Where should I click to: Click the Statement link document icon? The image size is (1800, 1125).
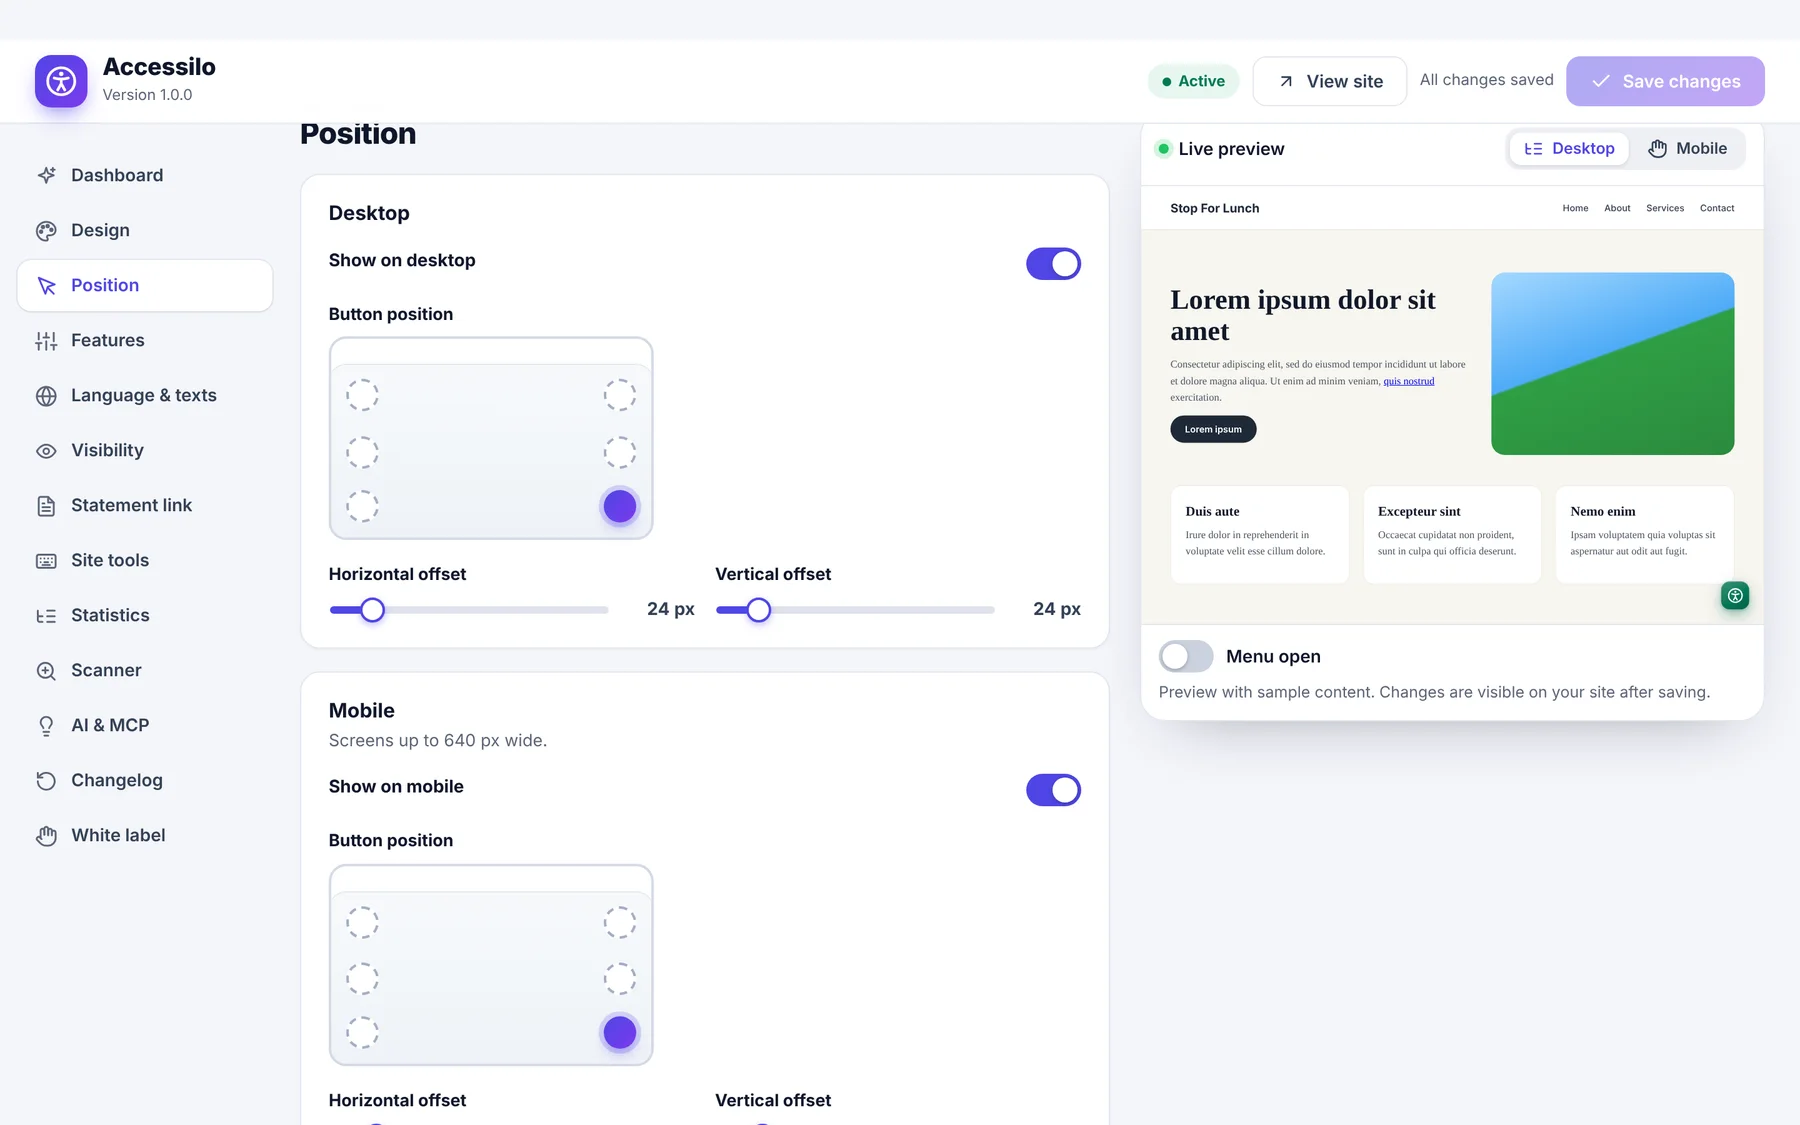pyautogui.click(x=46, y=506)
